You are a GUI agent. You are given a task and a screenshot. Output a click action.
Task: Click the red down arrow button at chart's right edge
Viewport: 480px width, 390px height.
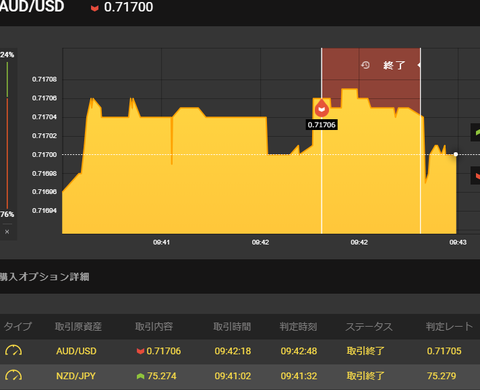[x=475, y=176]
